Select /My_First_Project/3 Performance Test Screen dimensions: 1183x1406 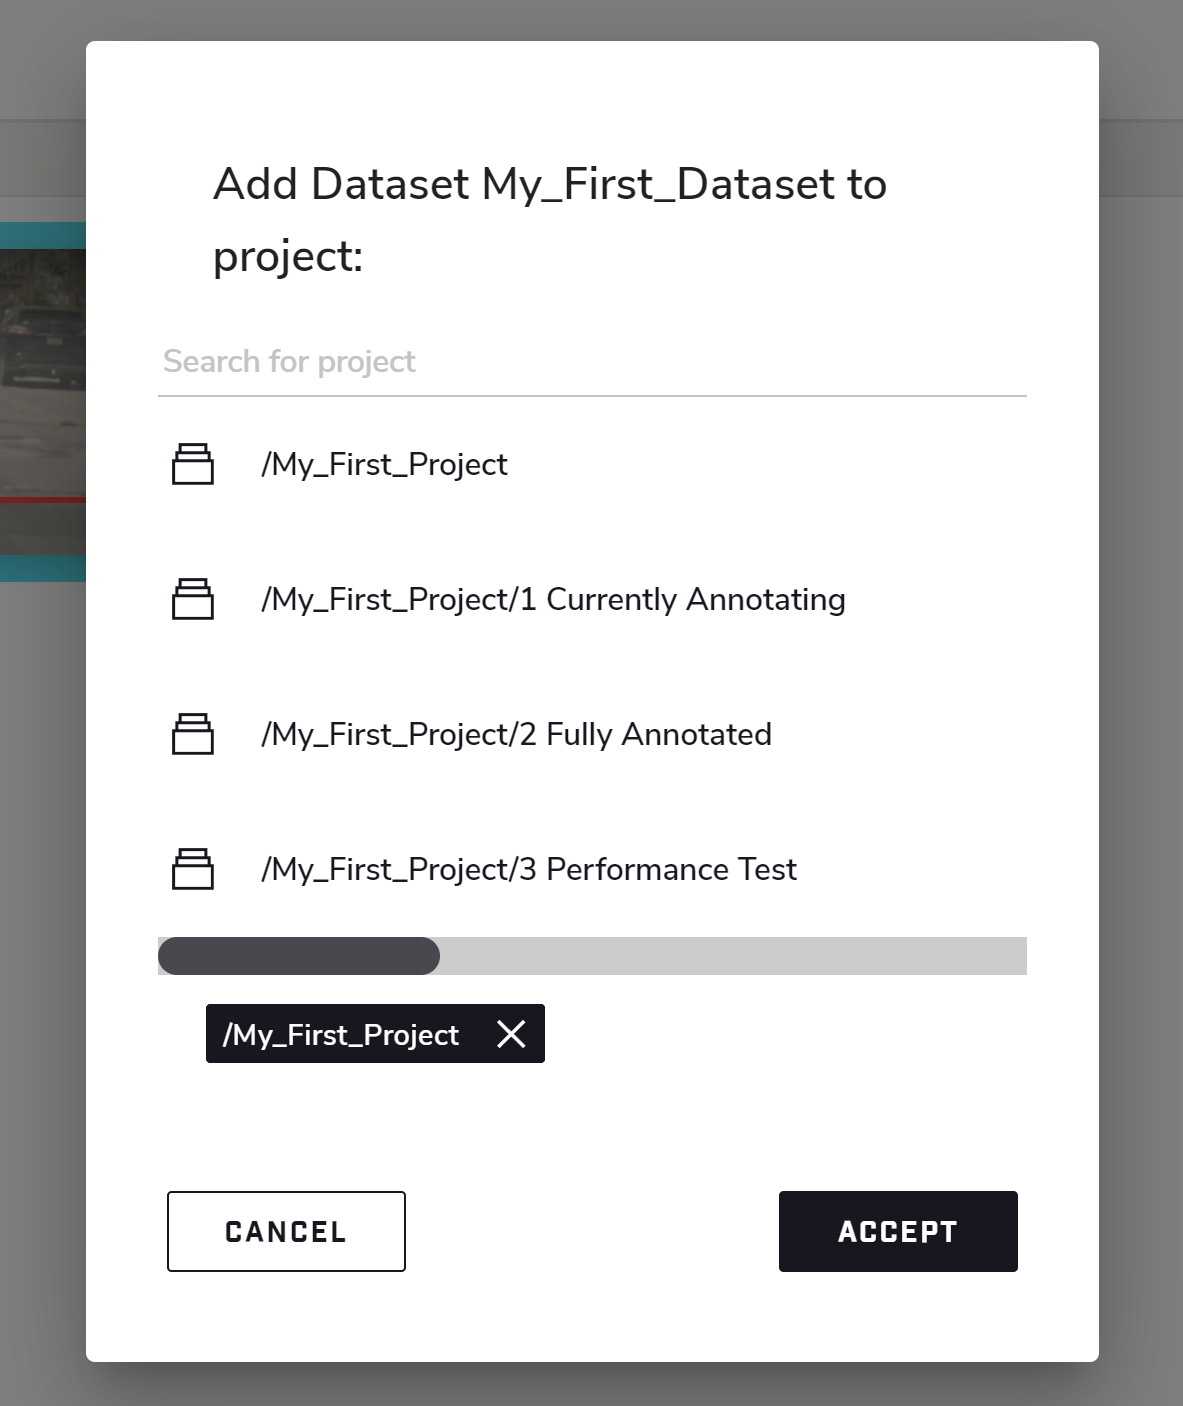point(529,869)
